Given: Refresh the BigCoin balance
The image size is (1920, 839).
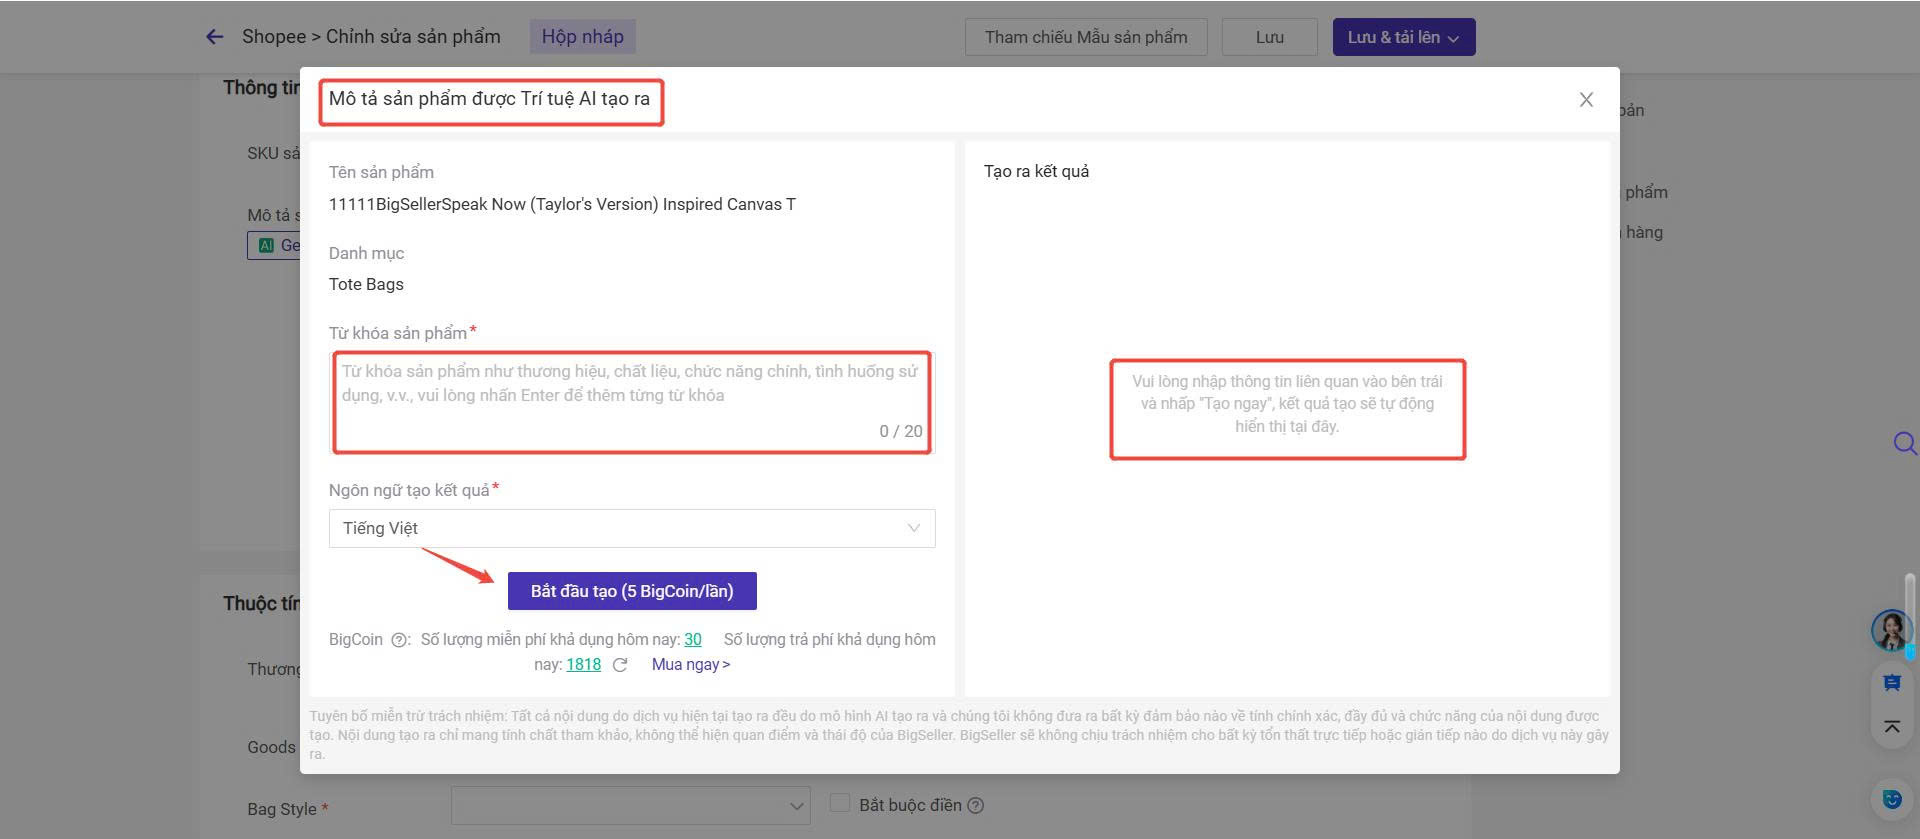Looking at the screenshot, I should point(620,665).
